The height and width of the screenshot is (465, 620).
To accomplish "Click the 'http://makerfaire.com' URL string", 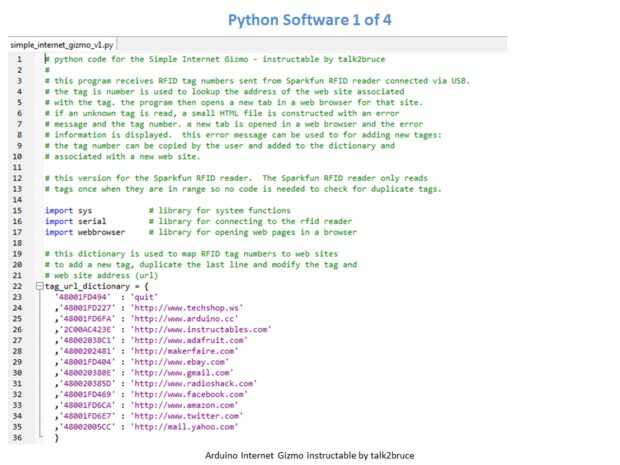I will [182, 350].
